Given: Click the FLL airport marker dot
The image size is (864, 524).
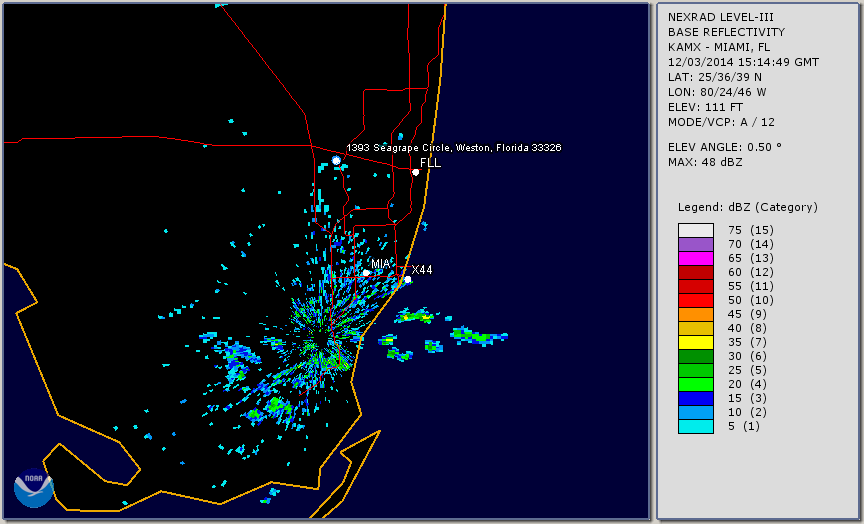Looking at the screenshot, I should (x=415, y=172).
